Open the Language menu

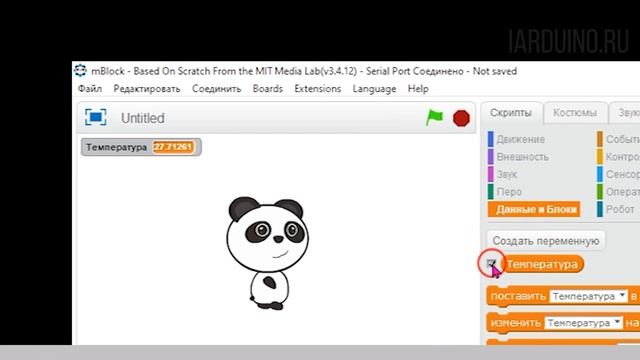(374, 89)
